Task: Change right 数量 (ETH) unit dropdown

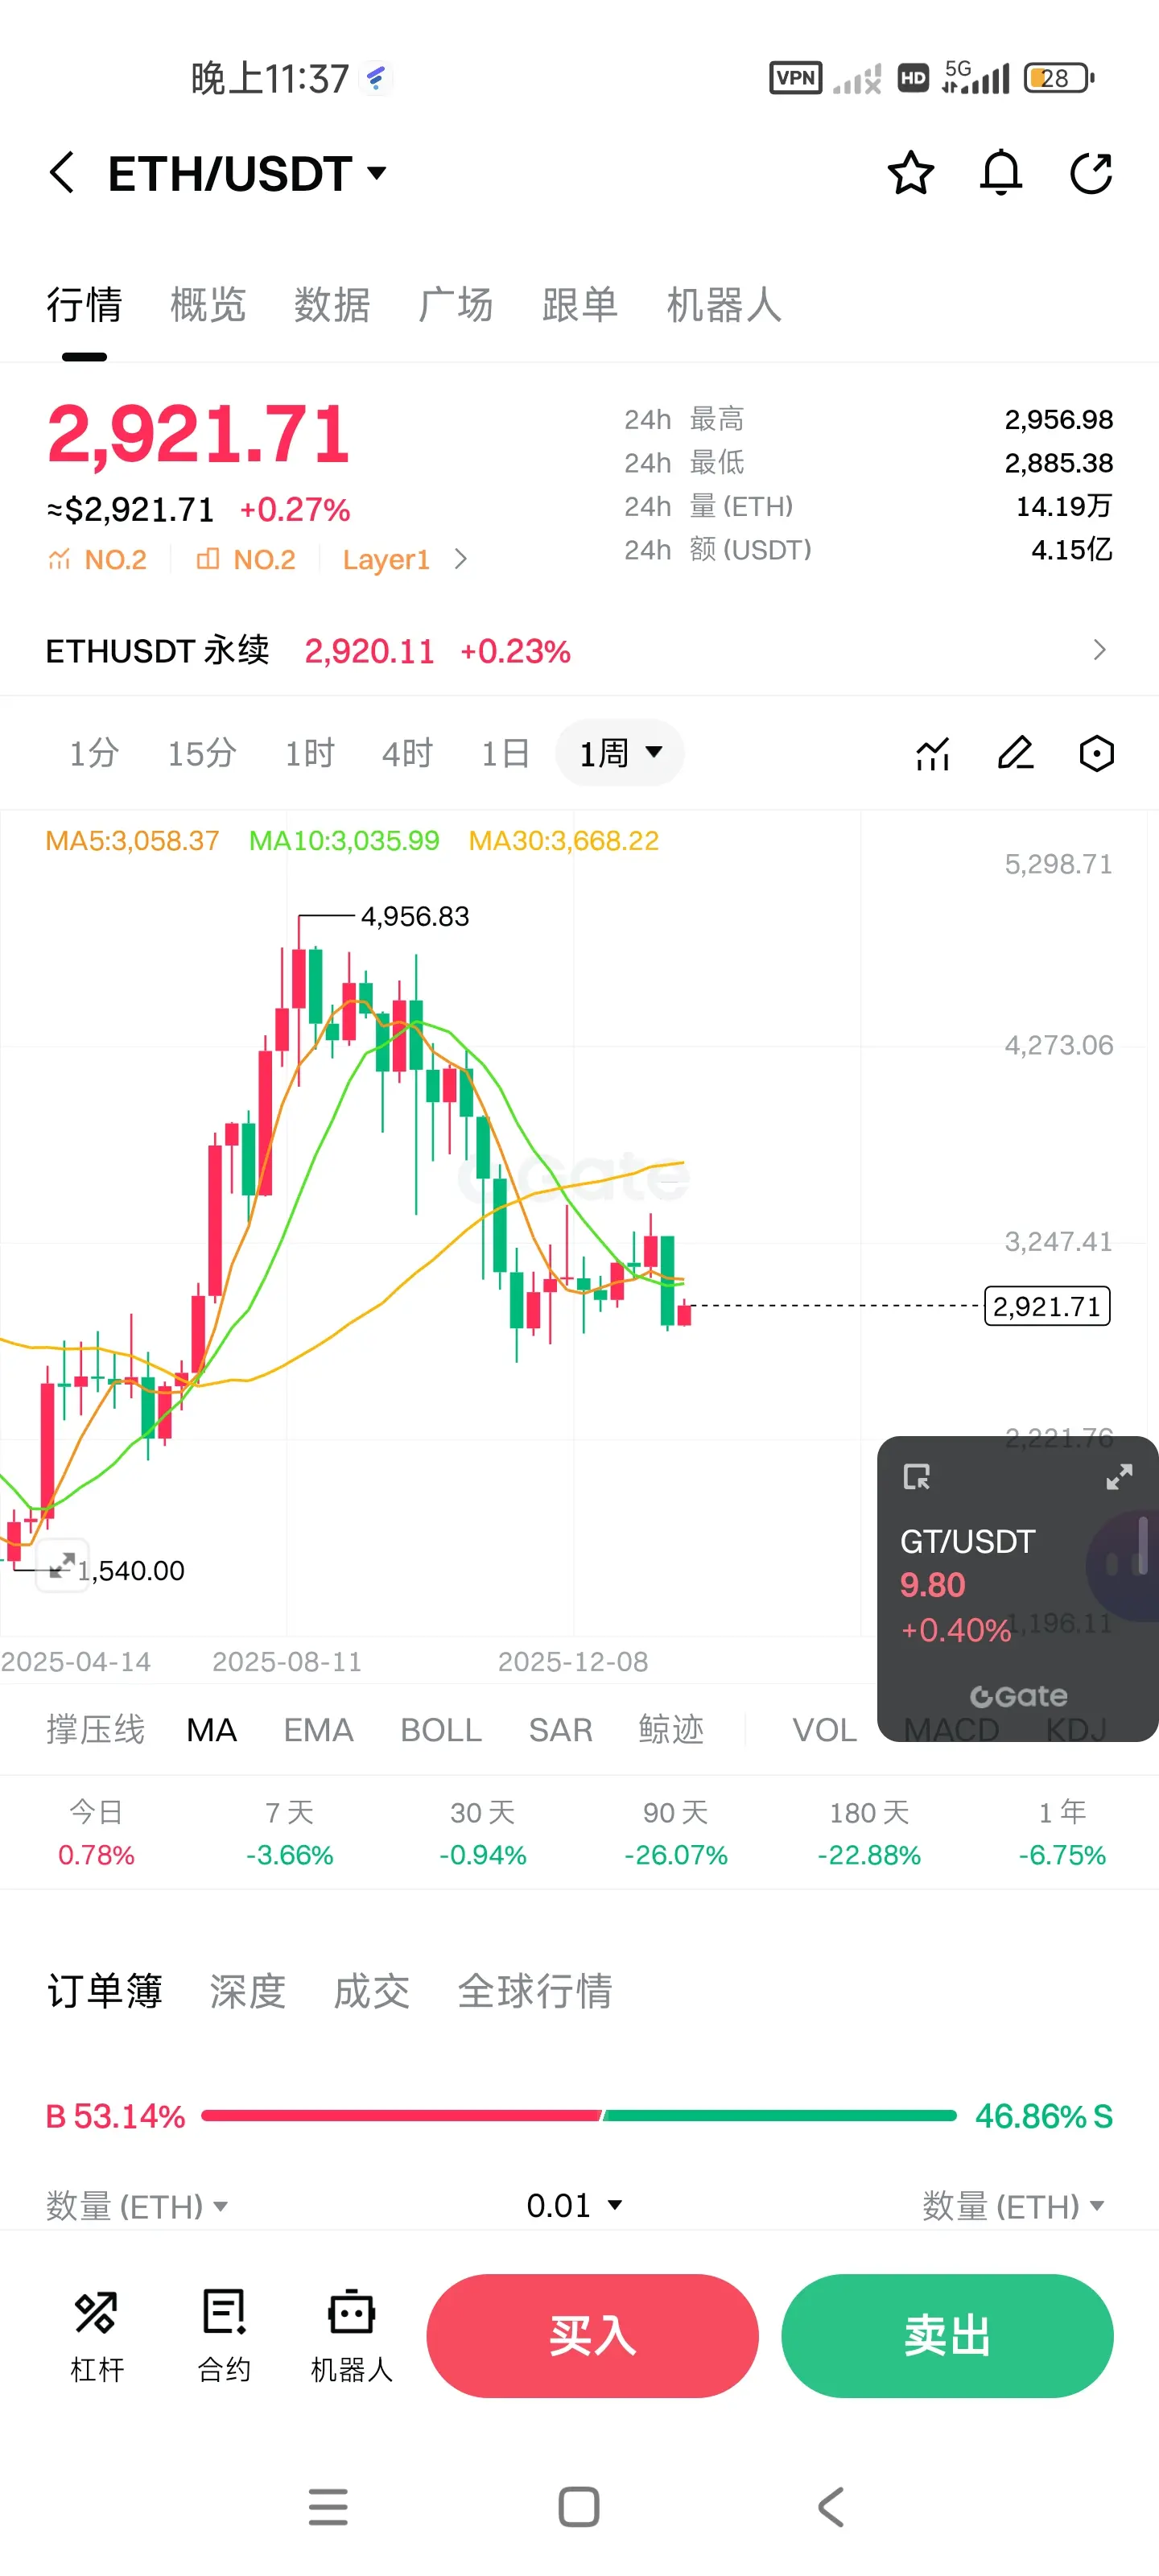Action: pos(1013,2206)
